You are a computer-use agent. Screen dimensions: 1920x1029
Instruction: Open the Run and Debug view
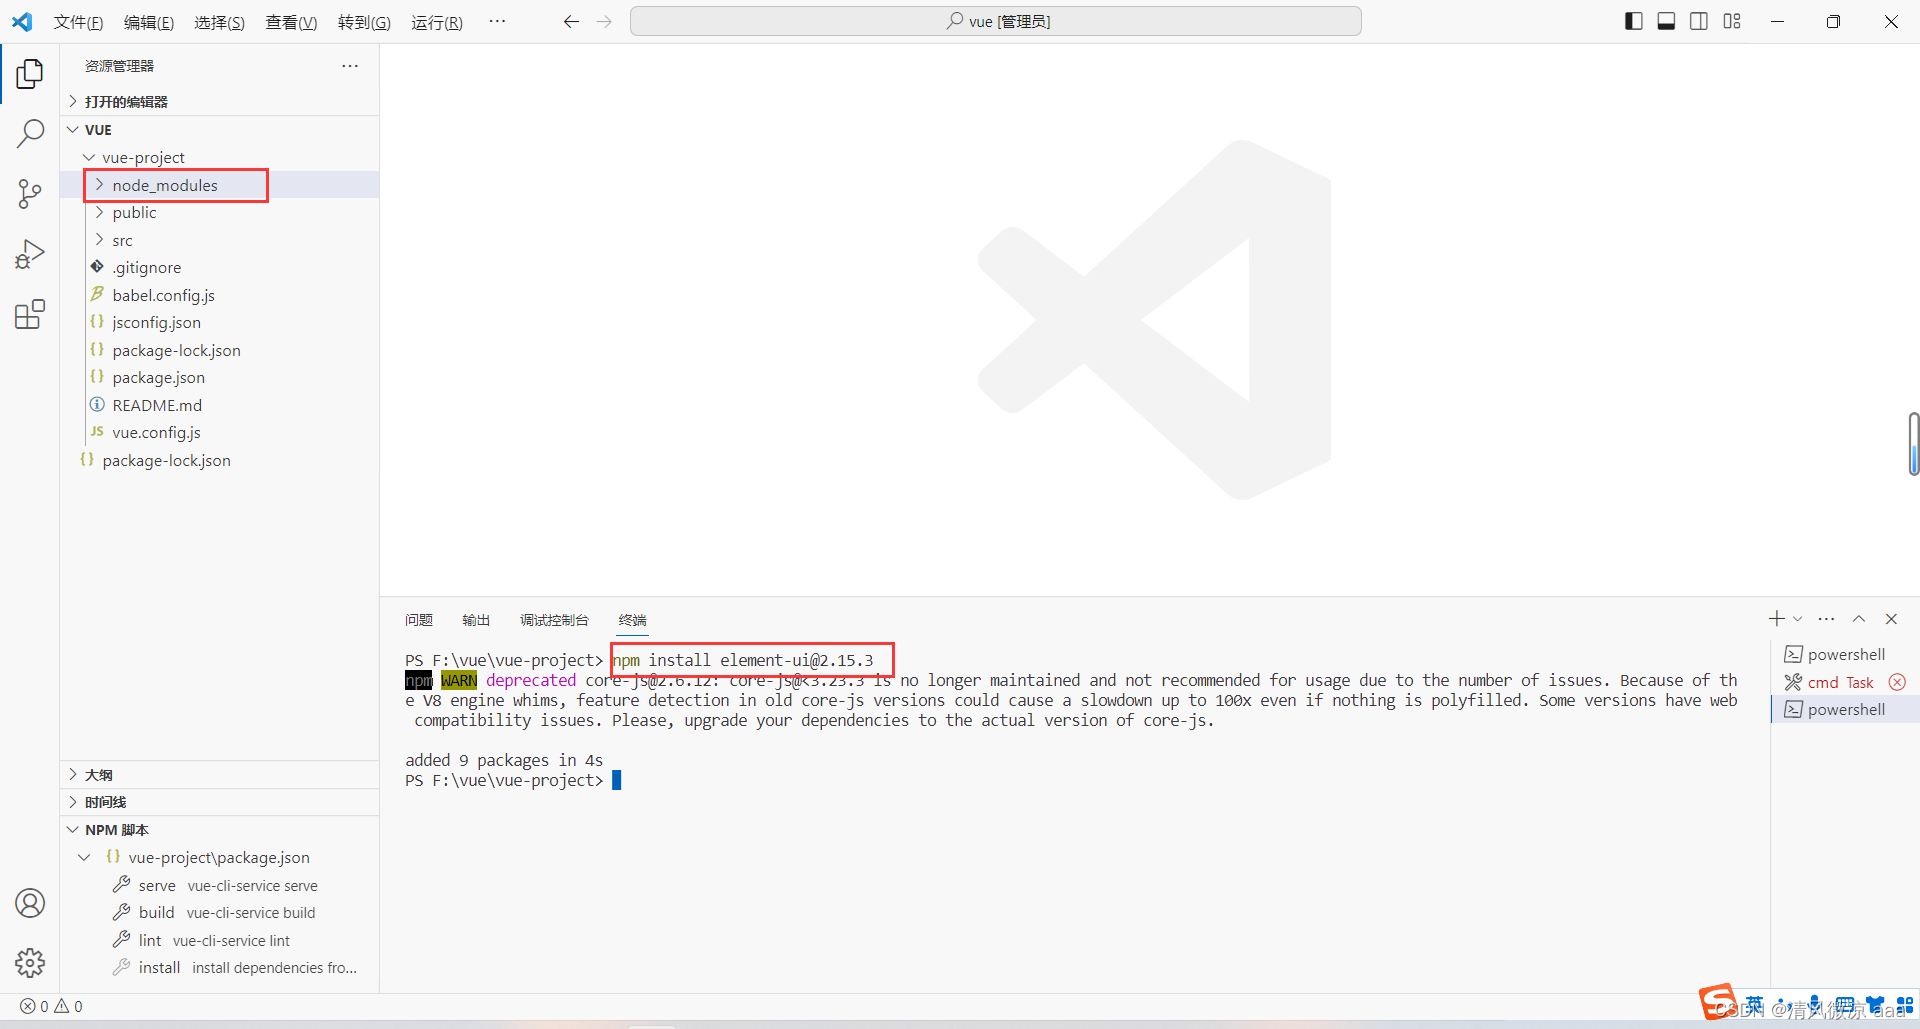coord(30,254)
